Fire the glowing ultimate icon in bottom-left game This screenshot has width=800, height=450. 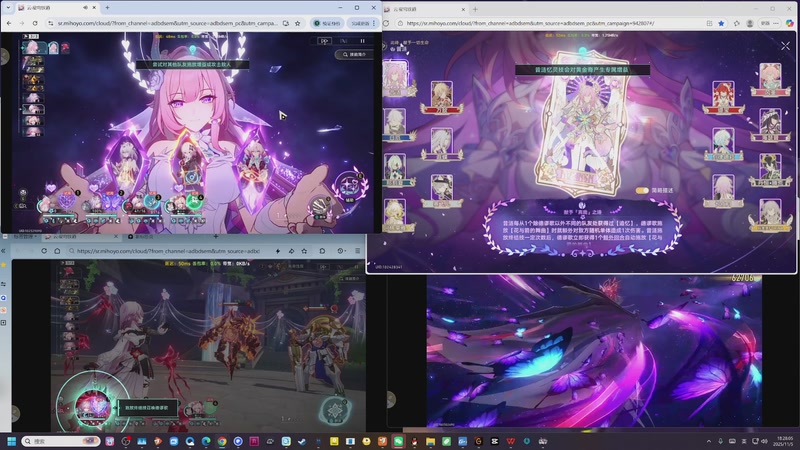(x=92, y=406)
